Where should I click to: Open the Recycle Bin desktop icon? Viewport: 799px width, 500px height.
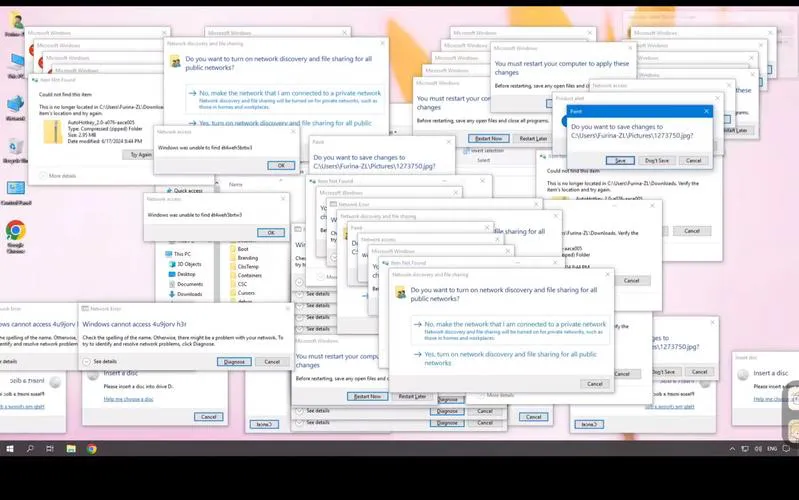point(16,150)
